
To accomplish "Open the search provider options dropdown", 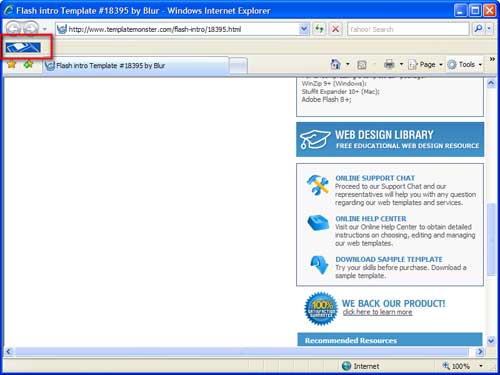I will click(x=489, y=29).
